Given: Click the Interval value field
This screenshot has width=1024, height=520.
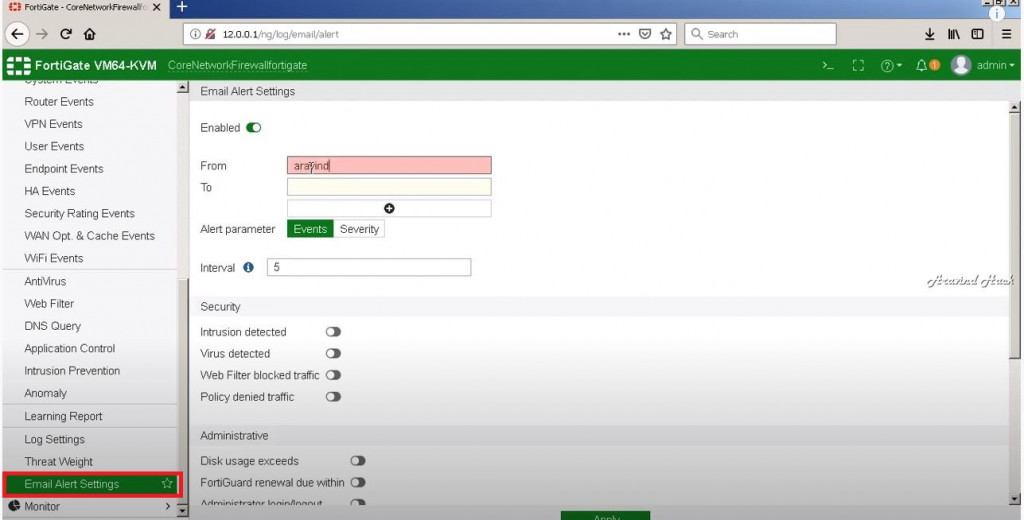Looking at the screenshot, I should (x=369, y=267).
